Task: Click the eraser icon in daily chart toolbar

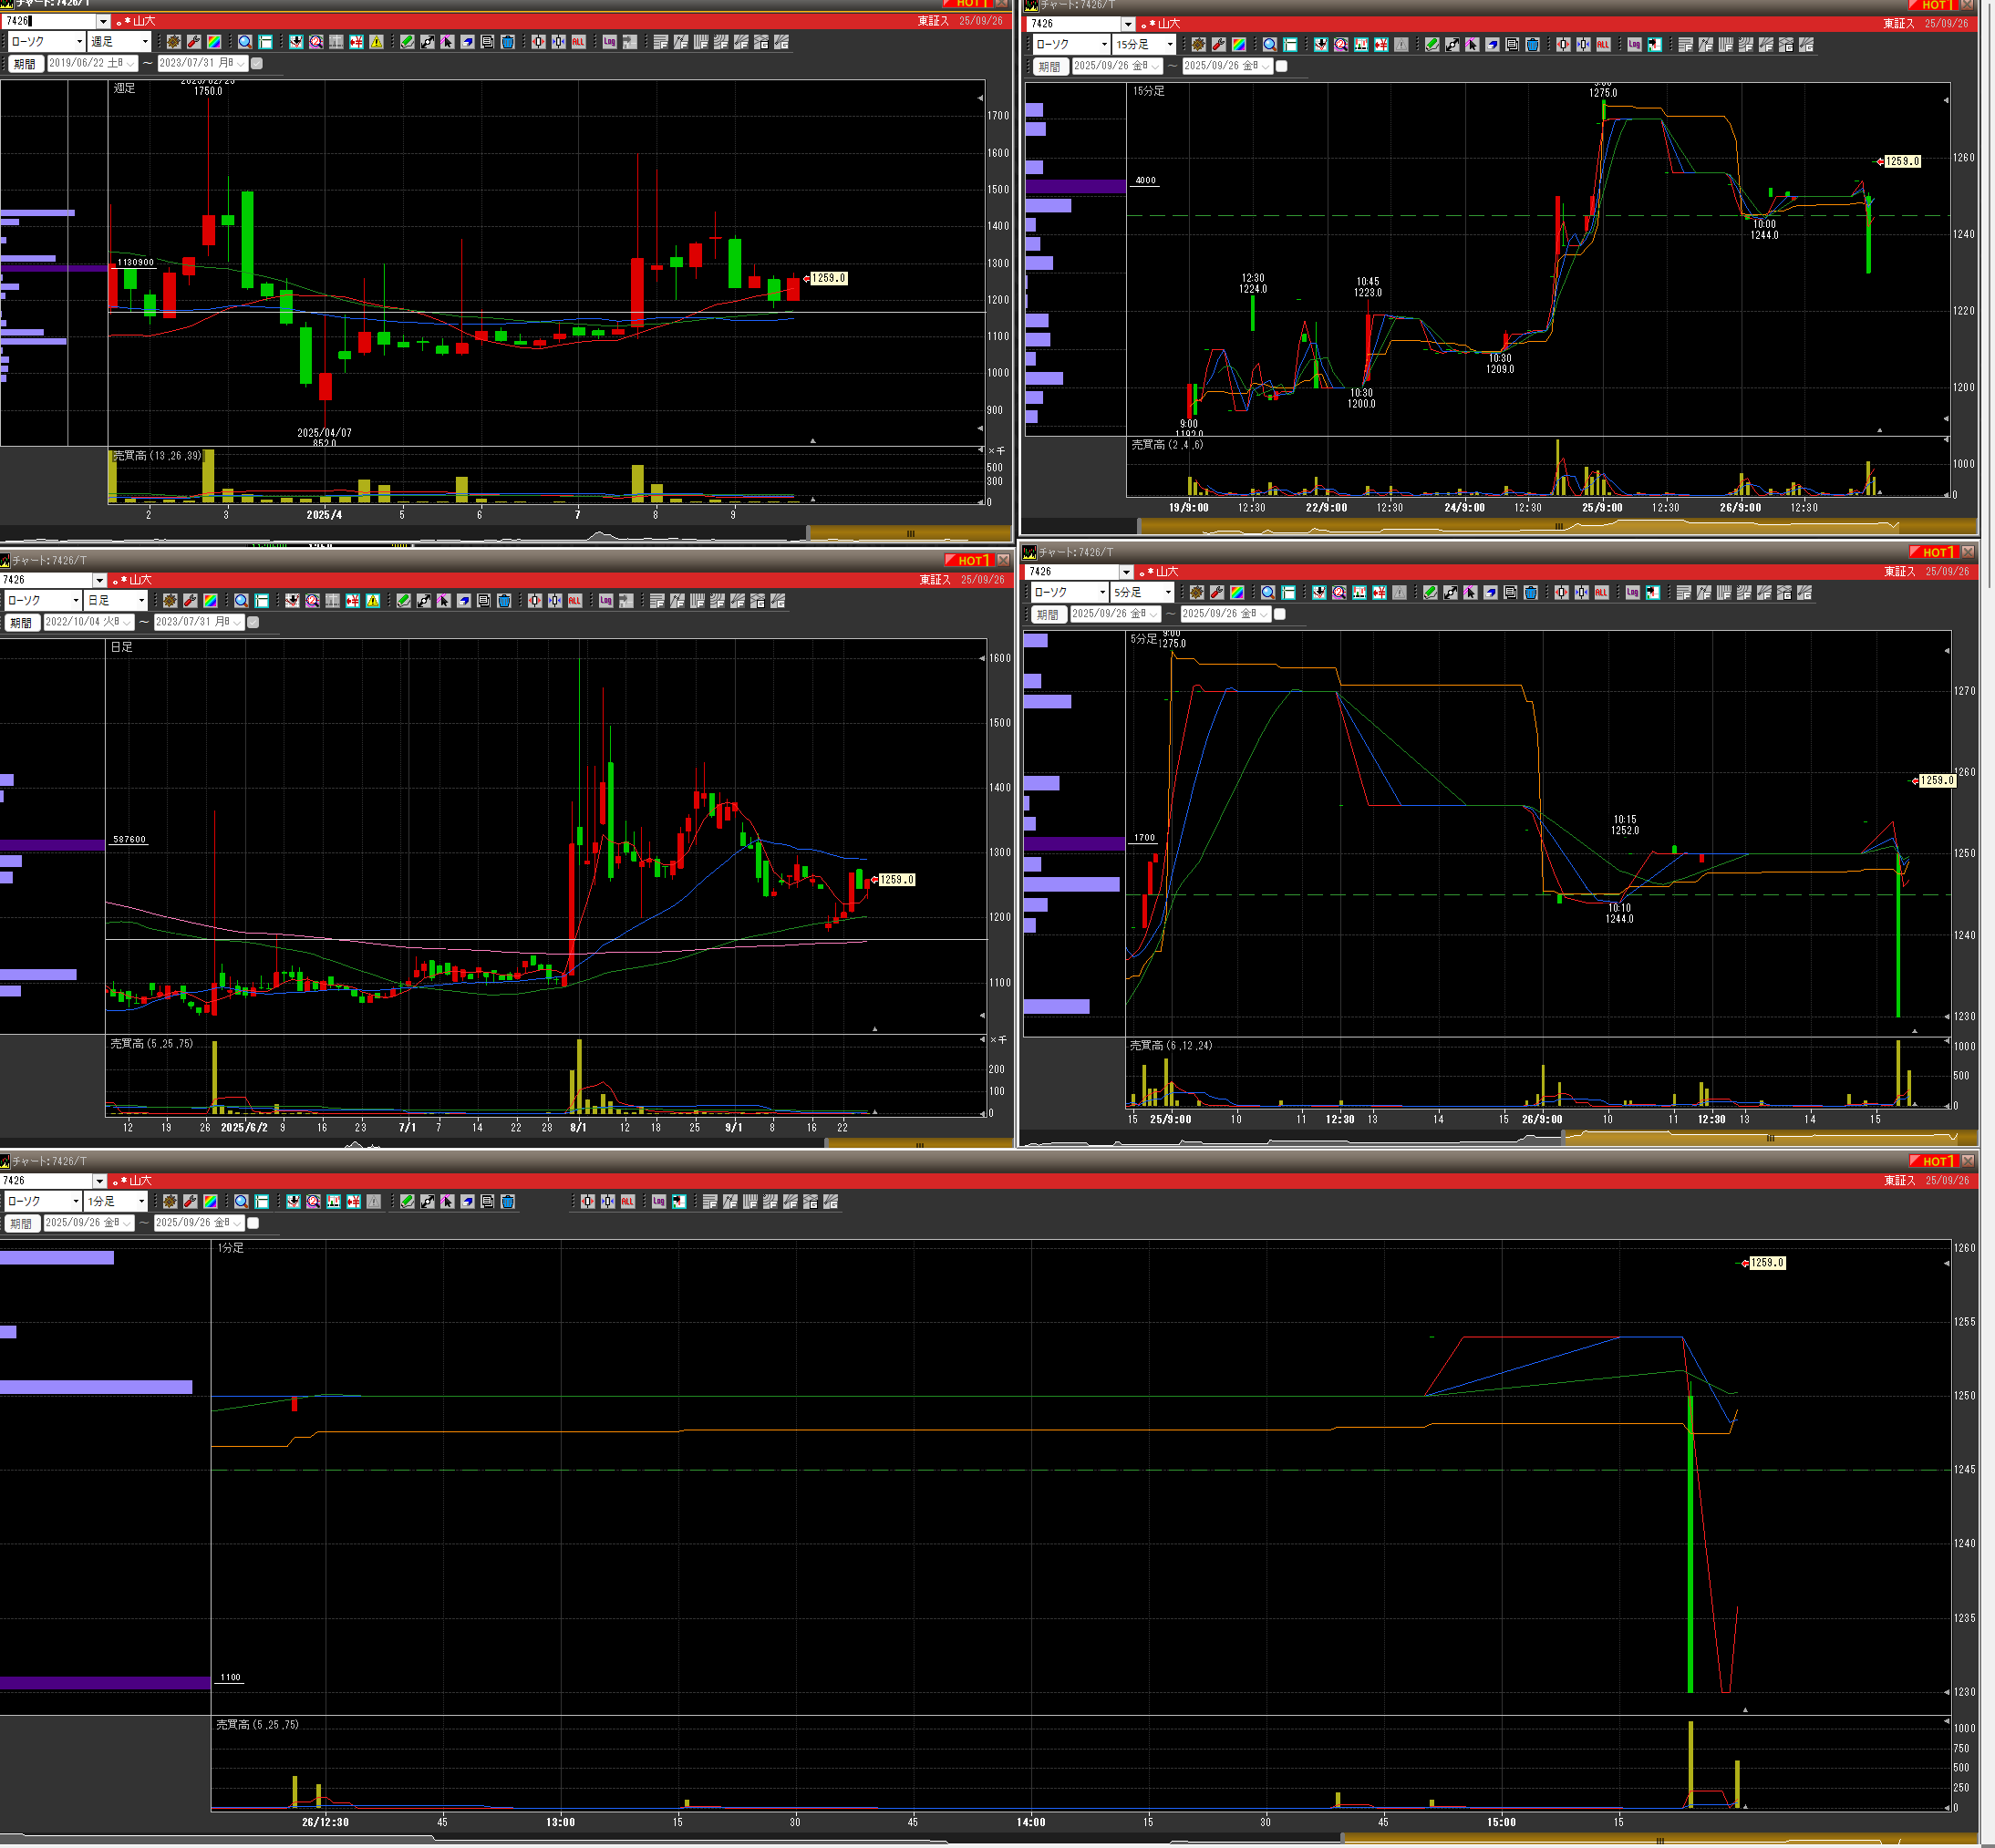Action: pyautogui.click(x=464, y=601)
